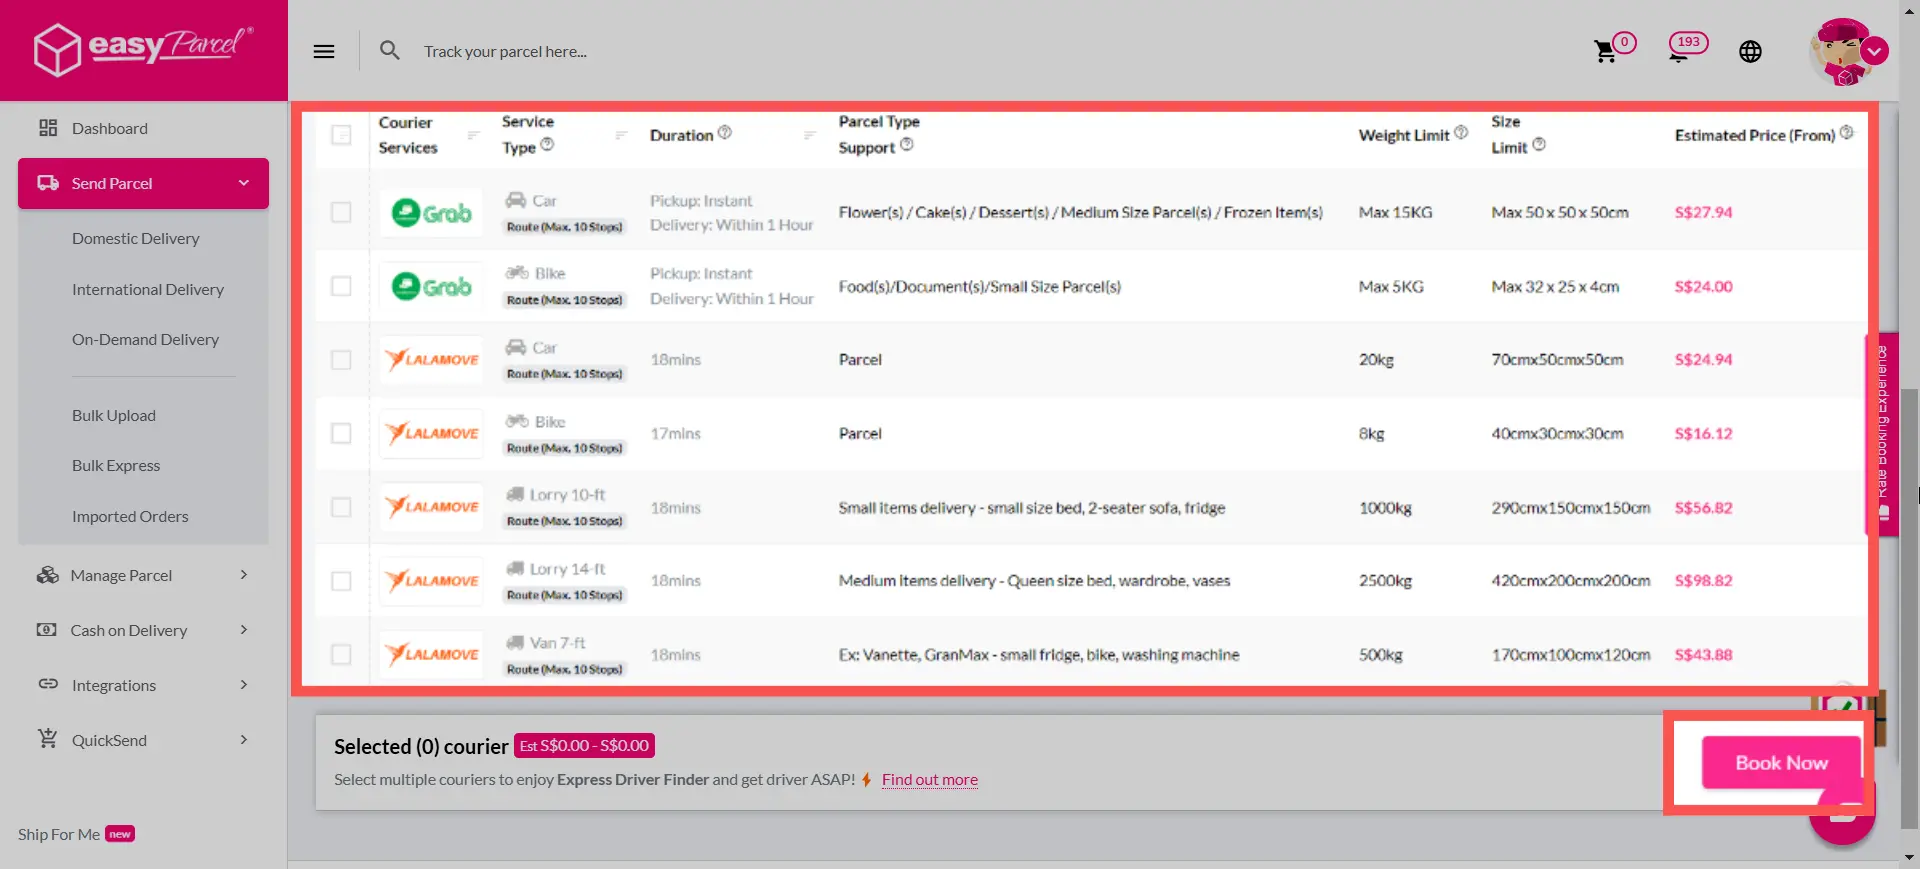The image size is (1920, 869).
Task: Toggle the select-all couriers checkbox
Action: tap(341, 134)
